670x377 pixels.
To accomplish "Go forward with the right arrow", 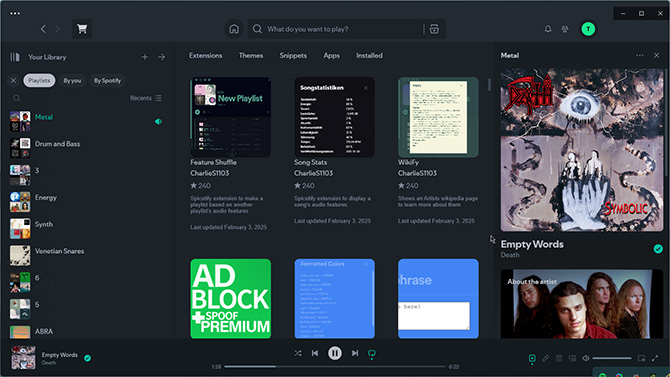I will click(57, 29).
